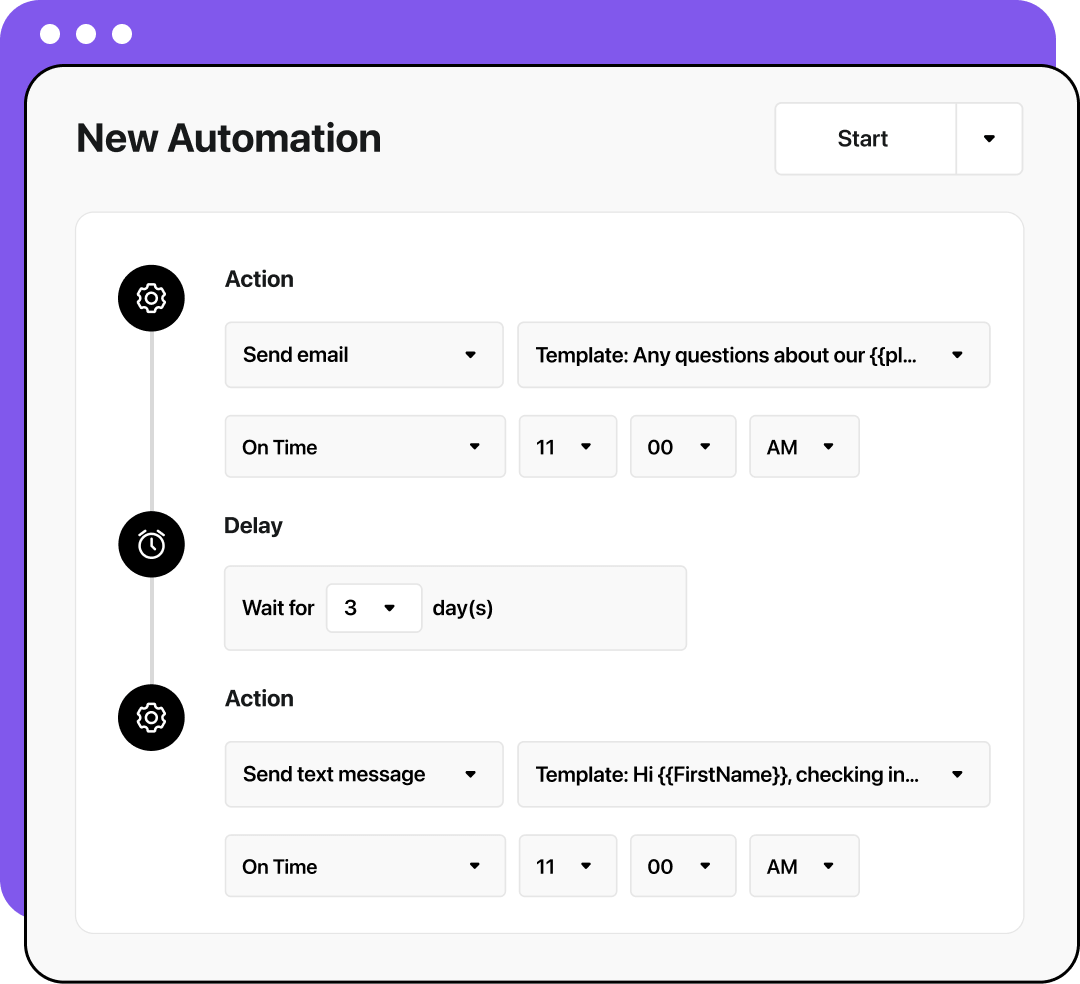Open the Send email action dropdown

coord(363,354)
